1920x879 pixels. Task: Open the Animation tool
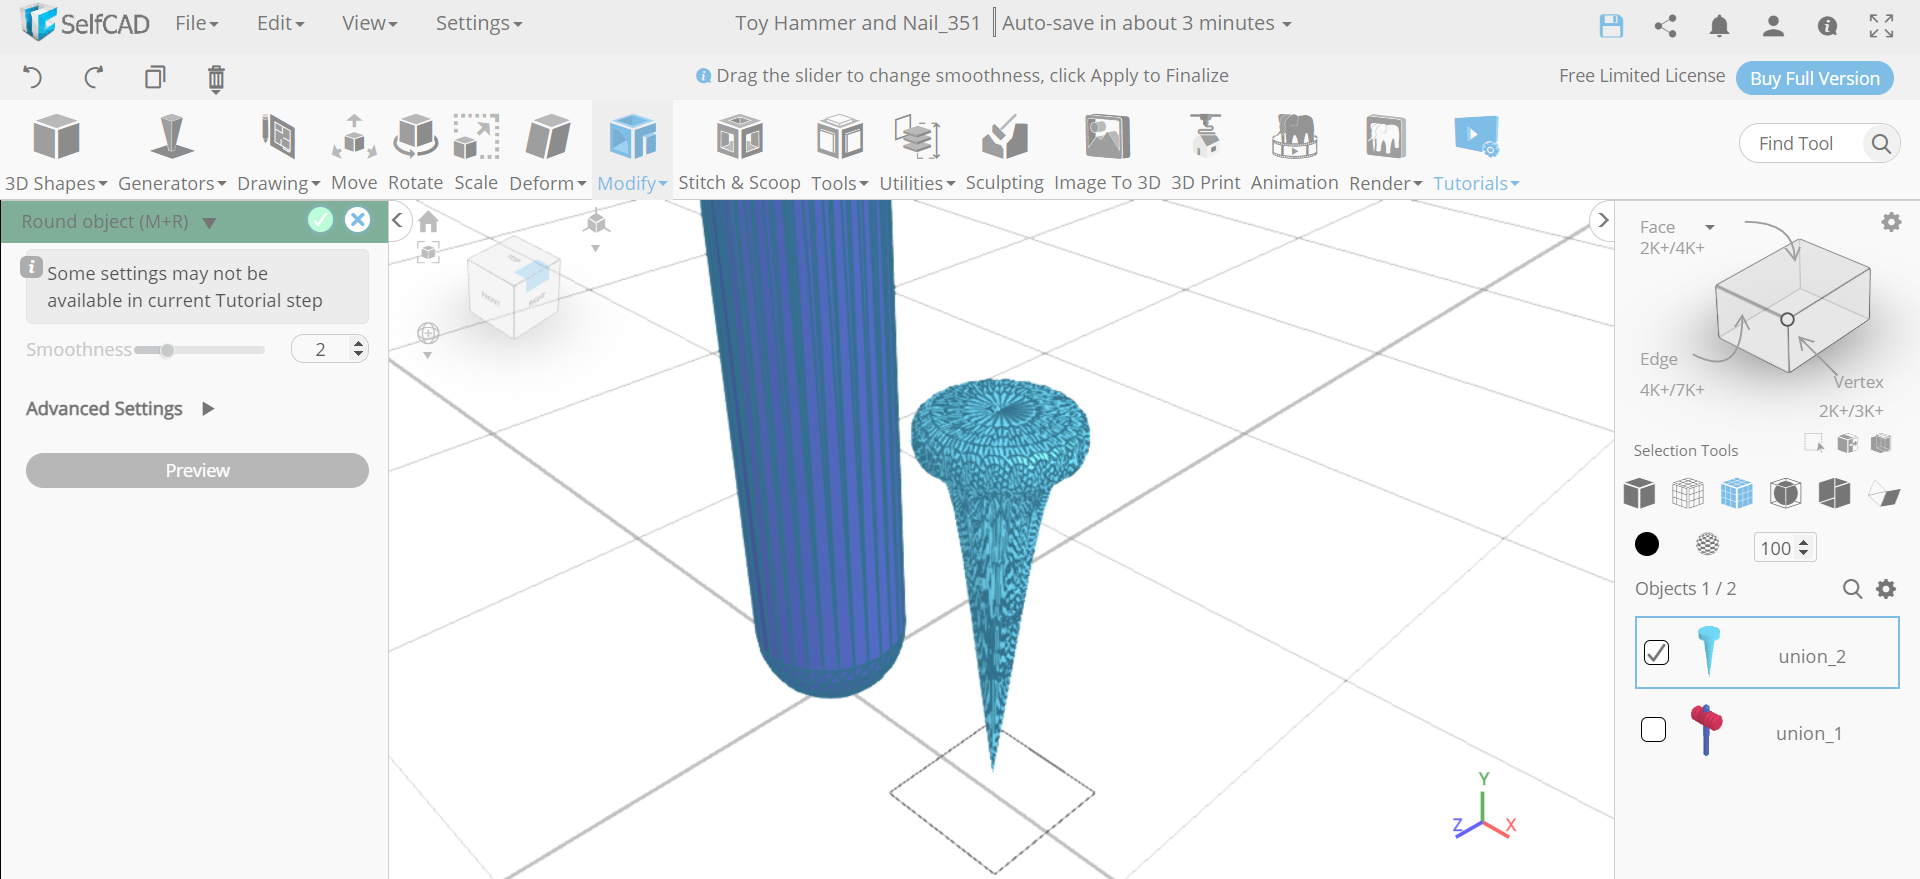pos(1294,153)
